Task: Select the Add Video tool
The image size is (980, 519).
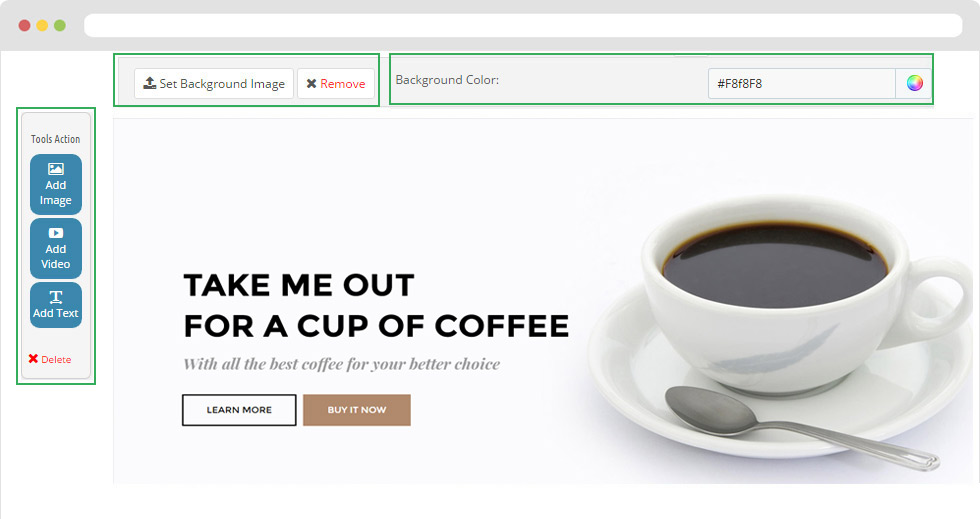Action: point(56,248)
